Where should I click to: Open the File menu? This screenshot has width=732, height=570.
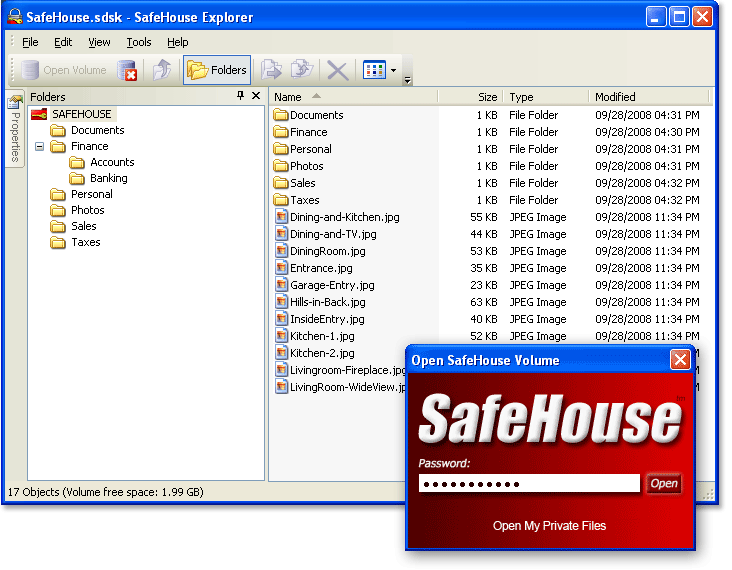(x=30, y=42)
